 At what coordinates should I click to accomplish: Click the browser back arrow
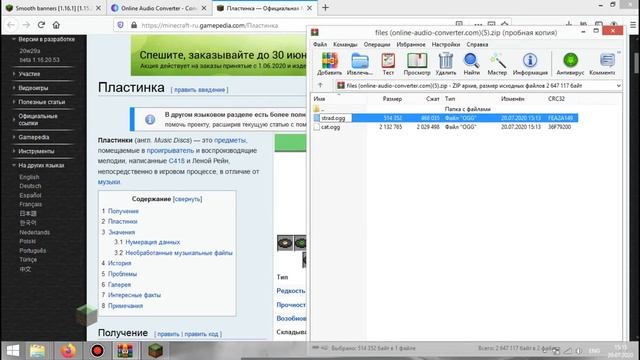[x=11, y=25]
